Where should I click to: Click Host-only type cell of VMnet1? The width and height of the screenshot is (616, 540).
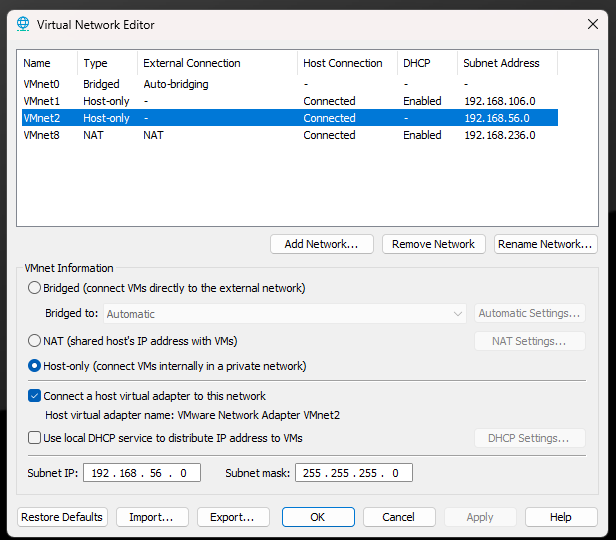[x=106, y=101]
